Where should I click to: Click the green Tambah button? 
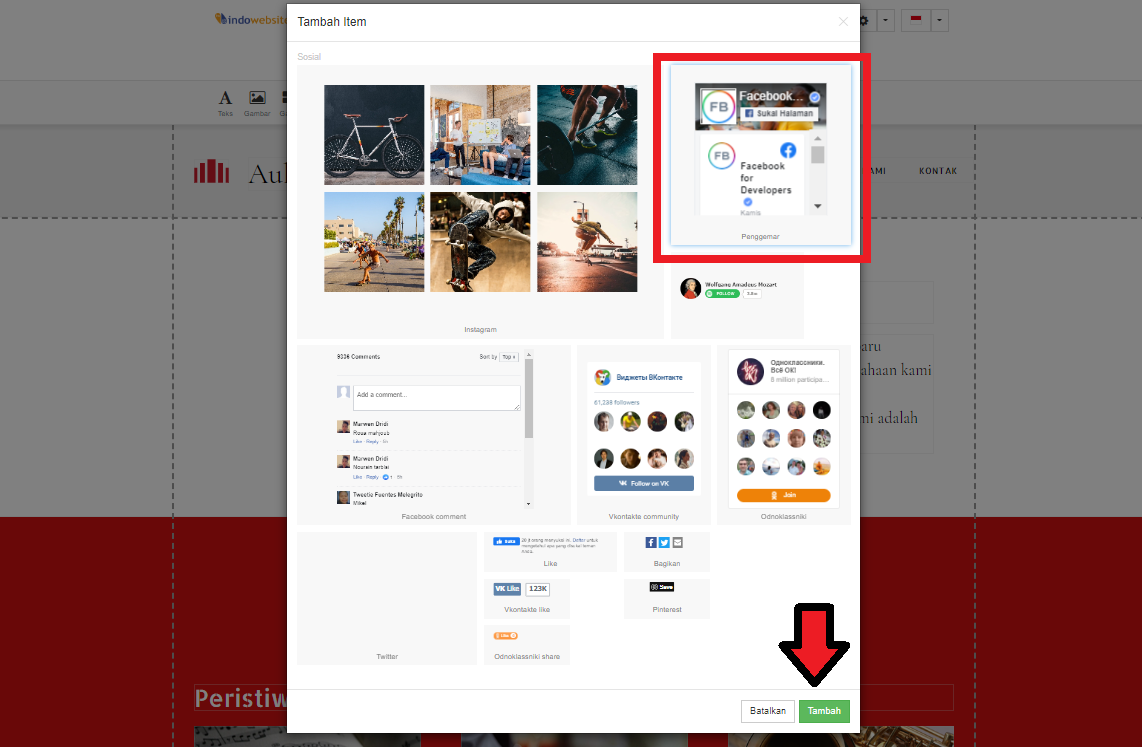tap(824, 711)
